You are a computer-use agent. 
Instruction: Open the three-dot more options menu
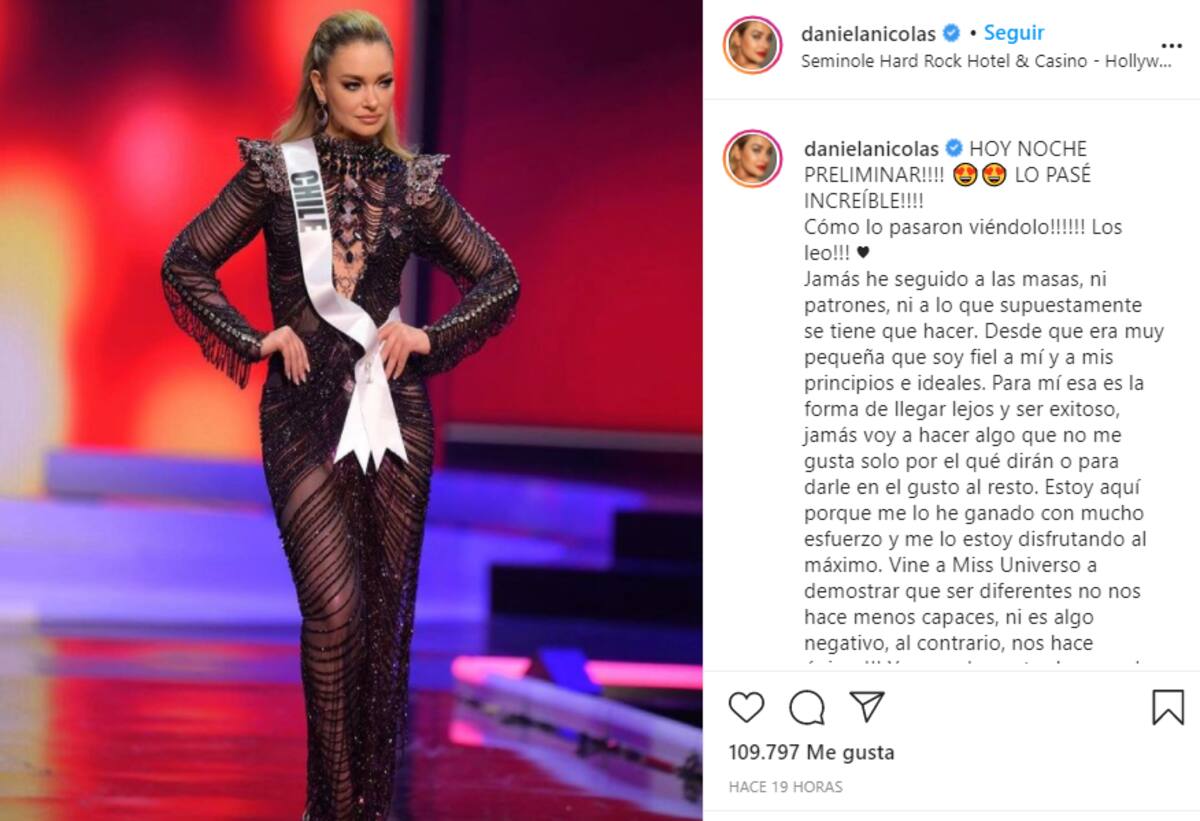click(x=1172, y=46)
